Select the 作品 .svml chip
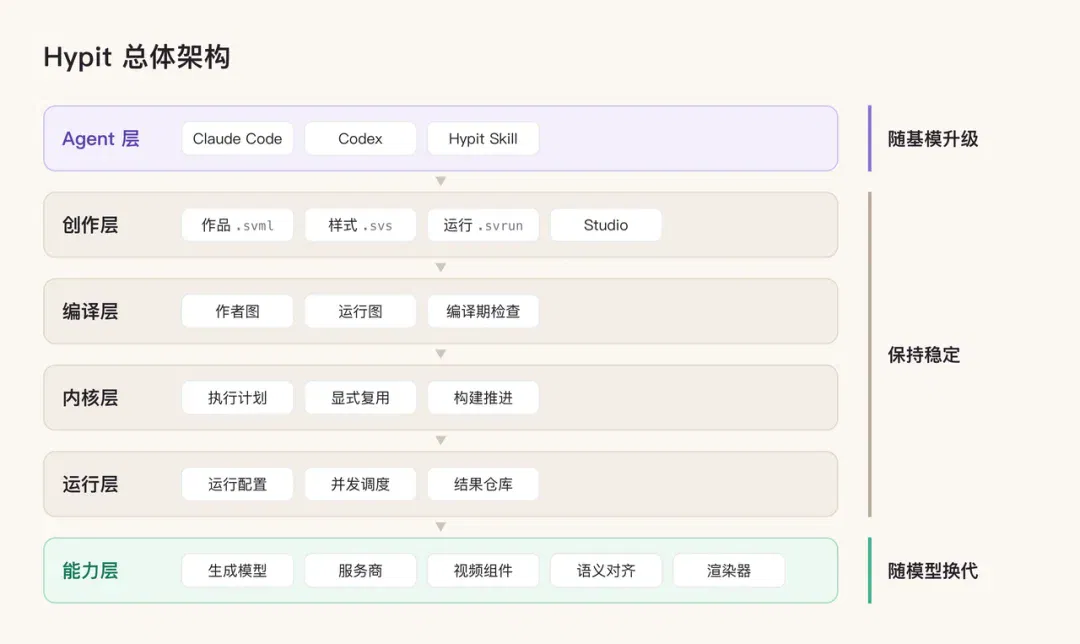The image size is (1080, 644). pyautogui.click(x=237, y=225)
